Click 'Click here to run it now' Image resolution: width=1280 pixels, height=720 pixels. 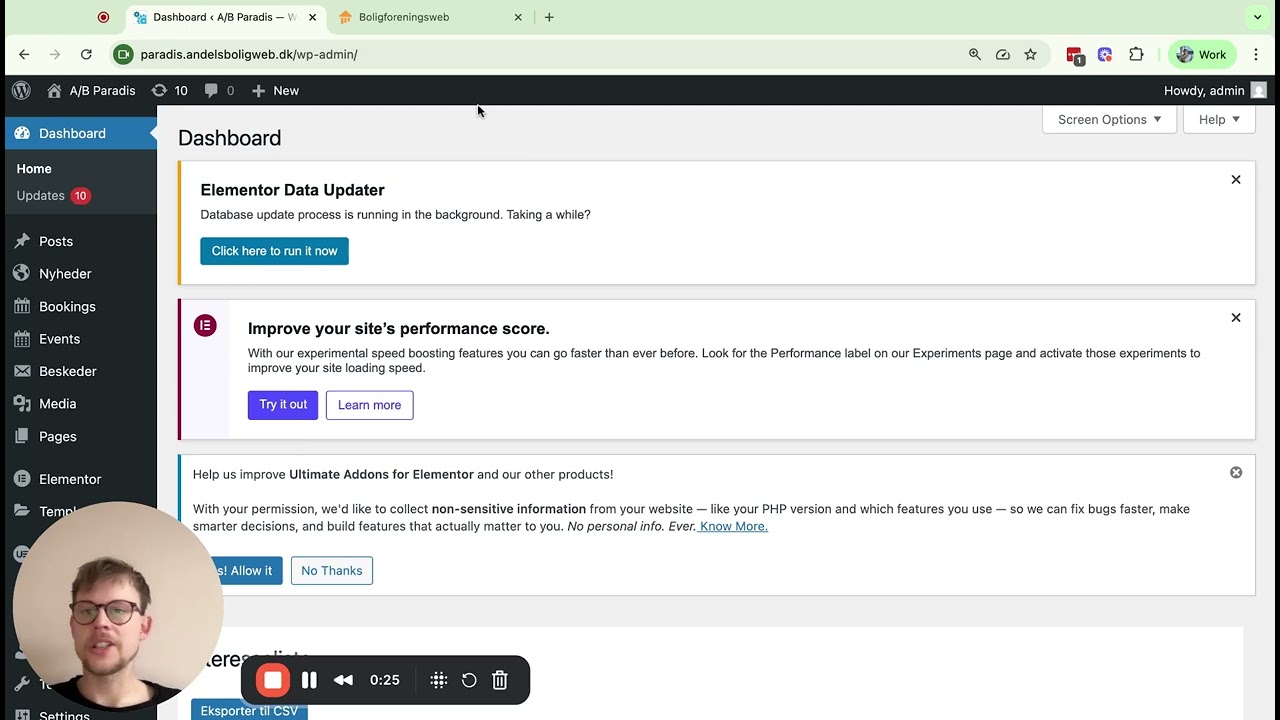click(x=274, y=251)
